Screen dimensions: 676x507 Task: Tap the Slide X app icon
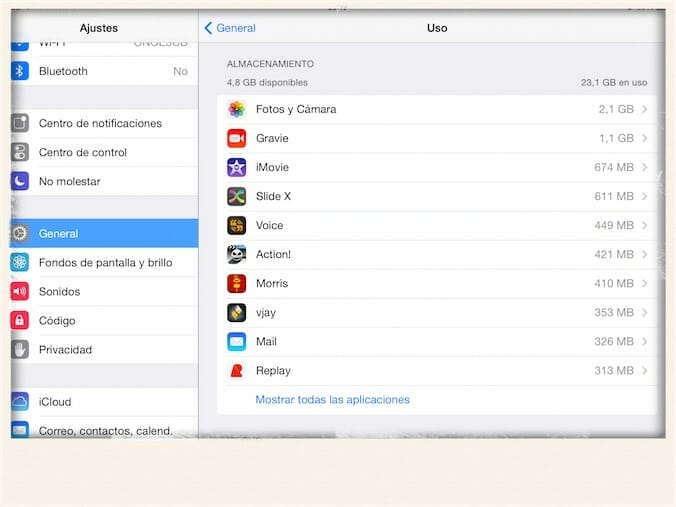(237, 196)
